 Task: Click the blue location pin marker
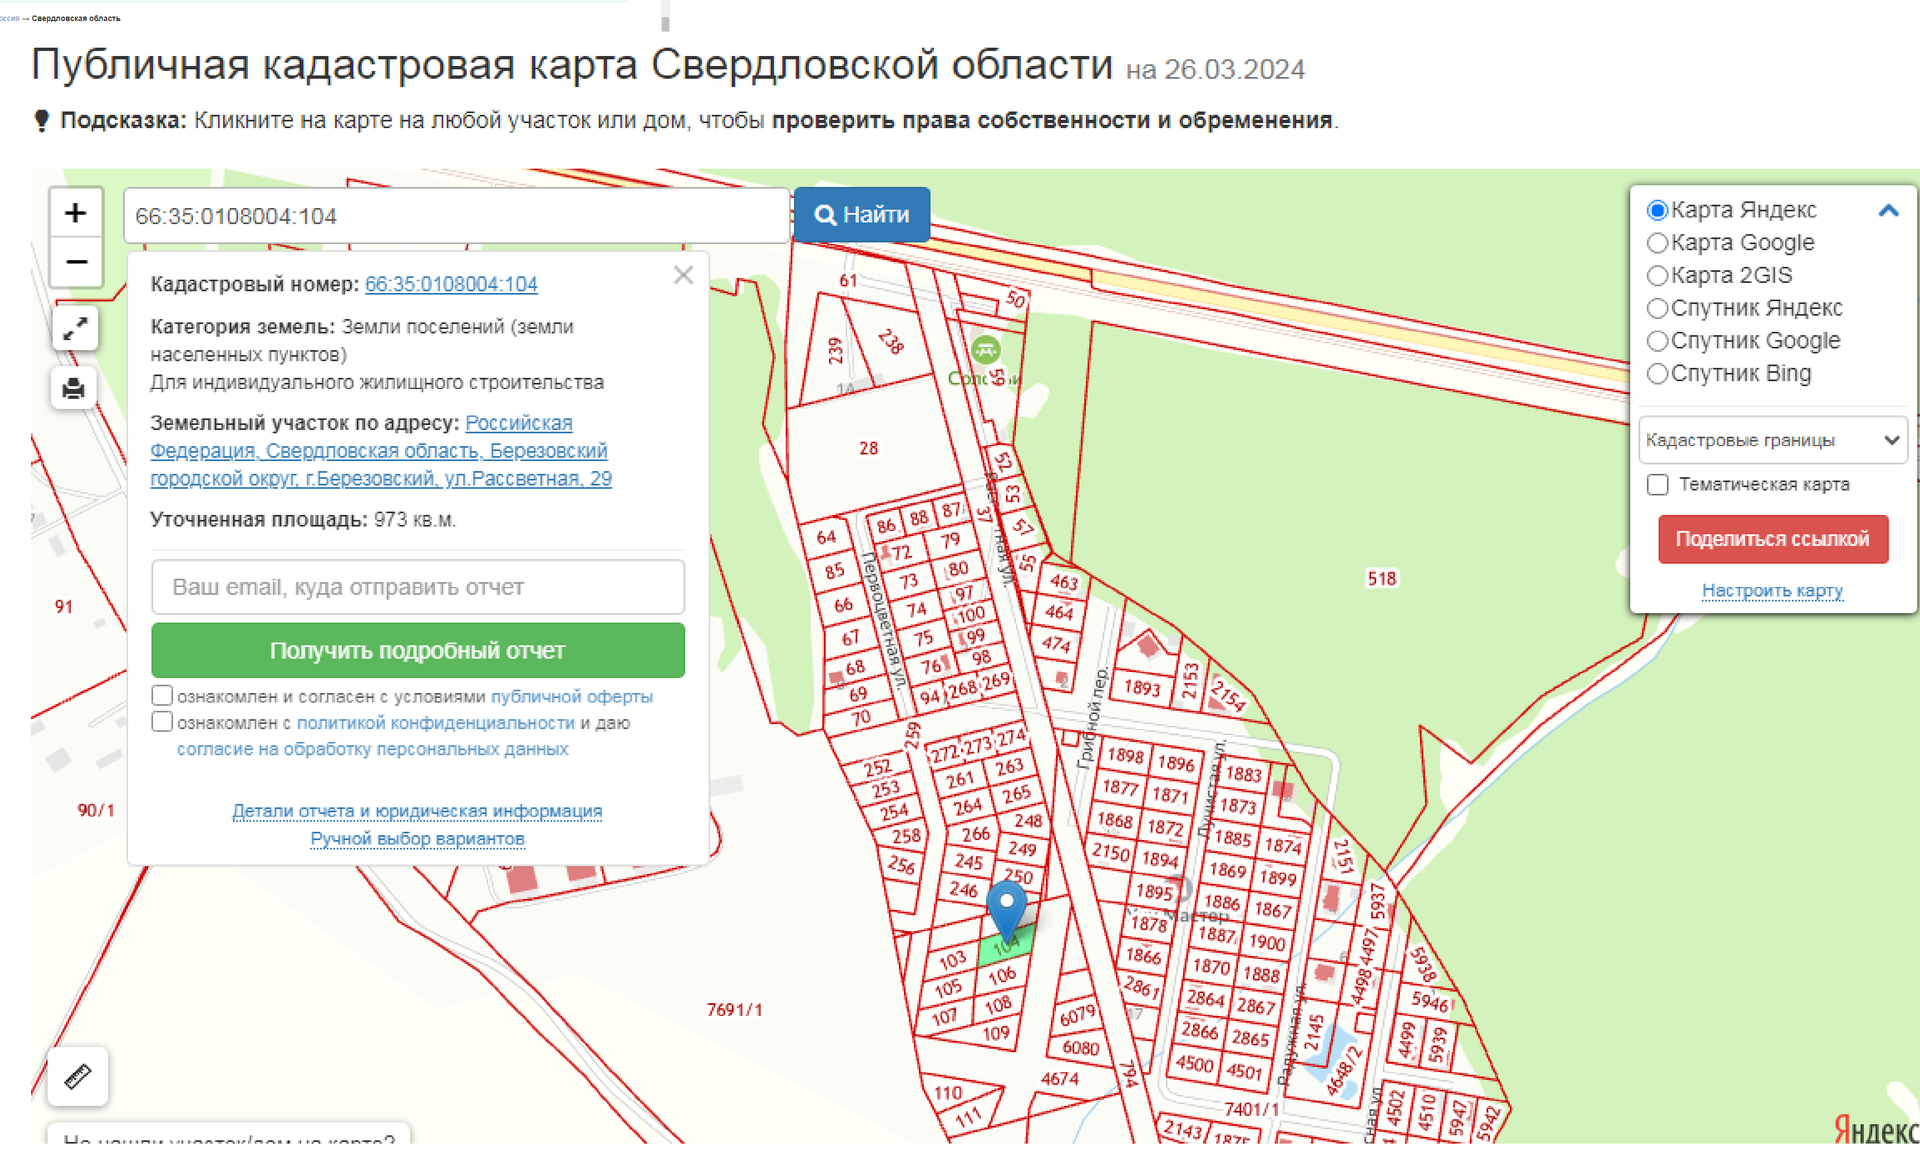1006,904
